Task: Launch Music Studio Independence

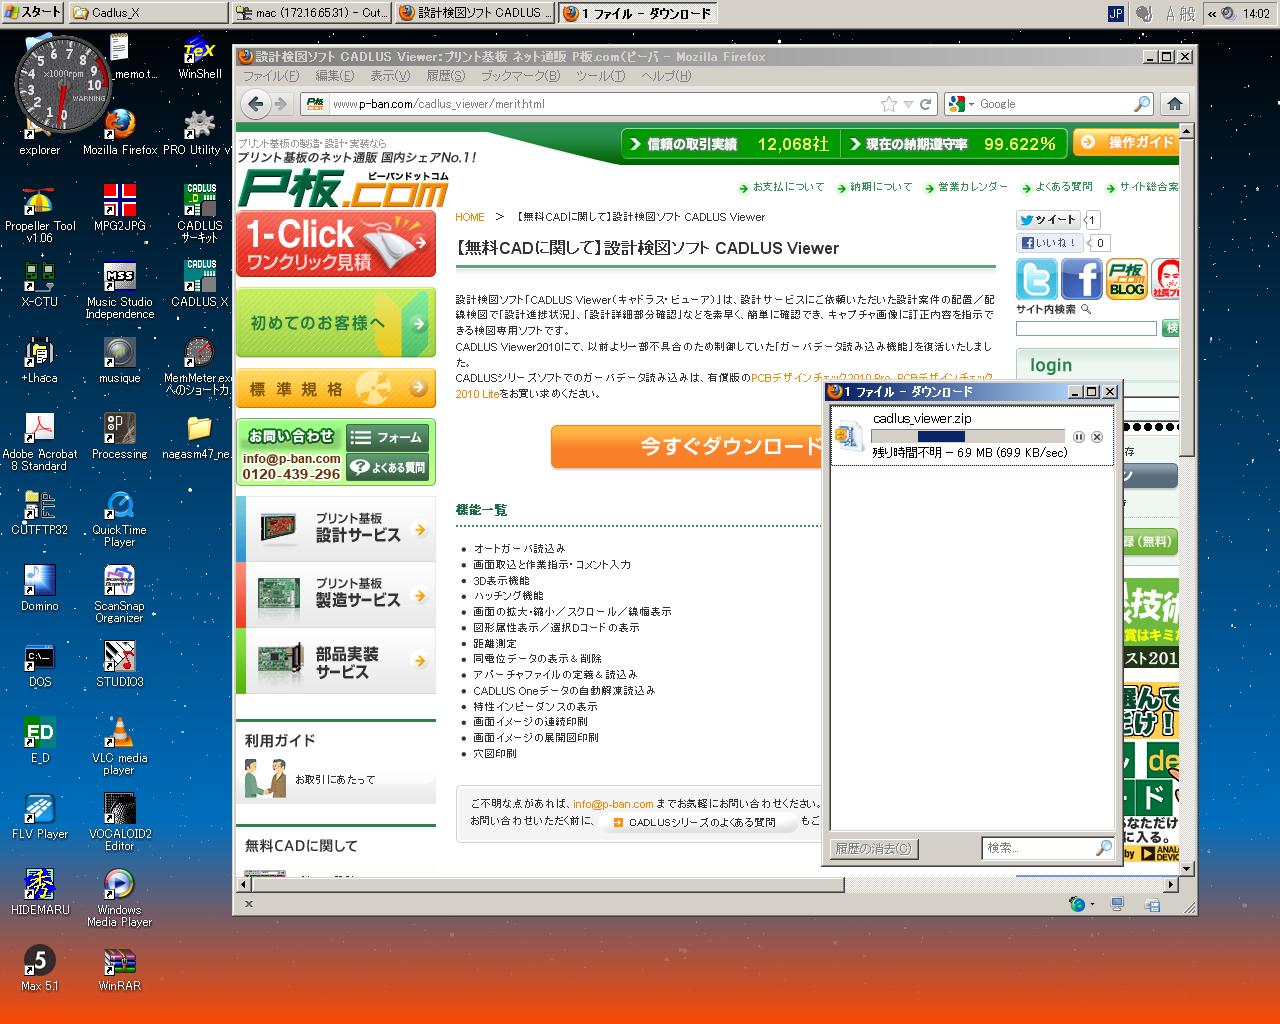Action: (x=120, y=290)
